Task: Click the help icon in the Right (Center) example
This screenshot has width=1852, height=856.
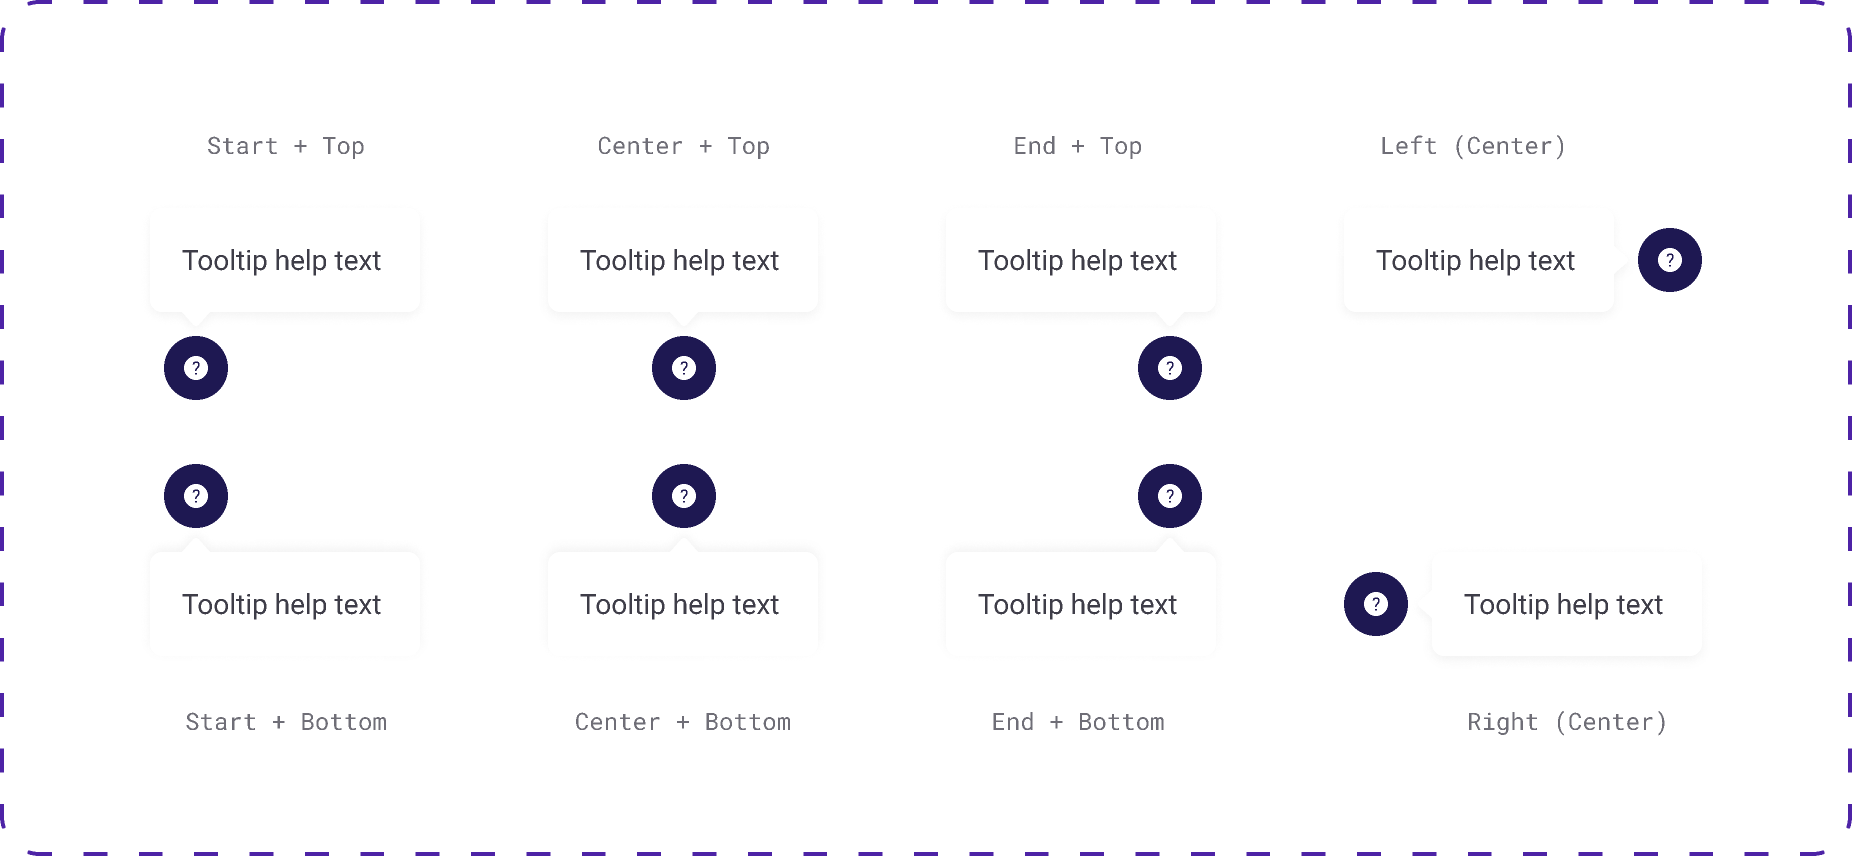Action: (1376, 604)
